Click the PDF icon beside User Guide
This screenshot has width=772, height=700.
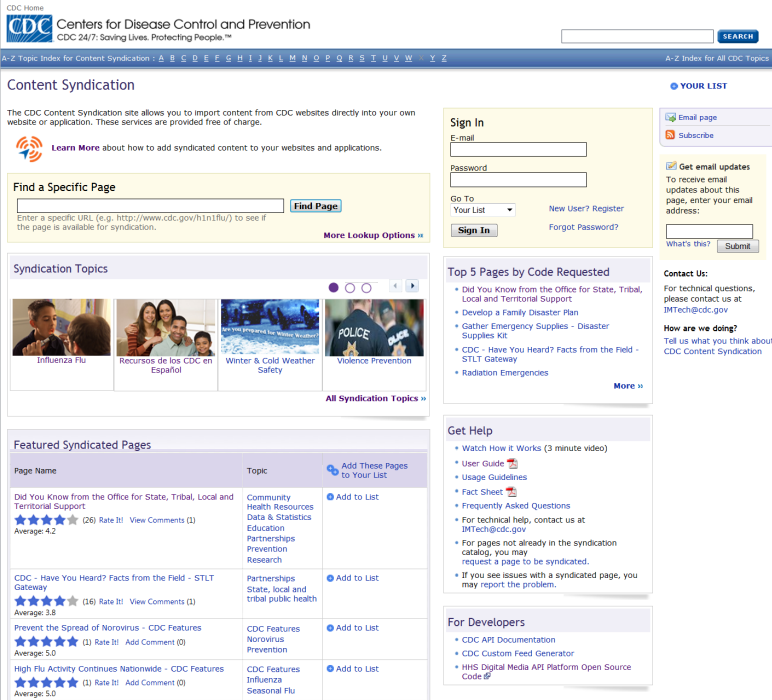(513, 464)
